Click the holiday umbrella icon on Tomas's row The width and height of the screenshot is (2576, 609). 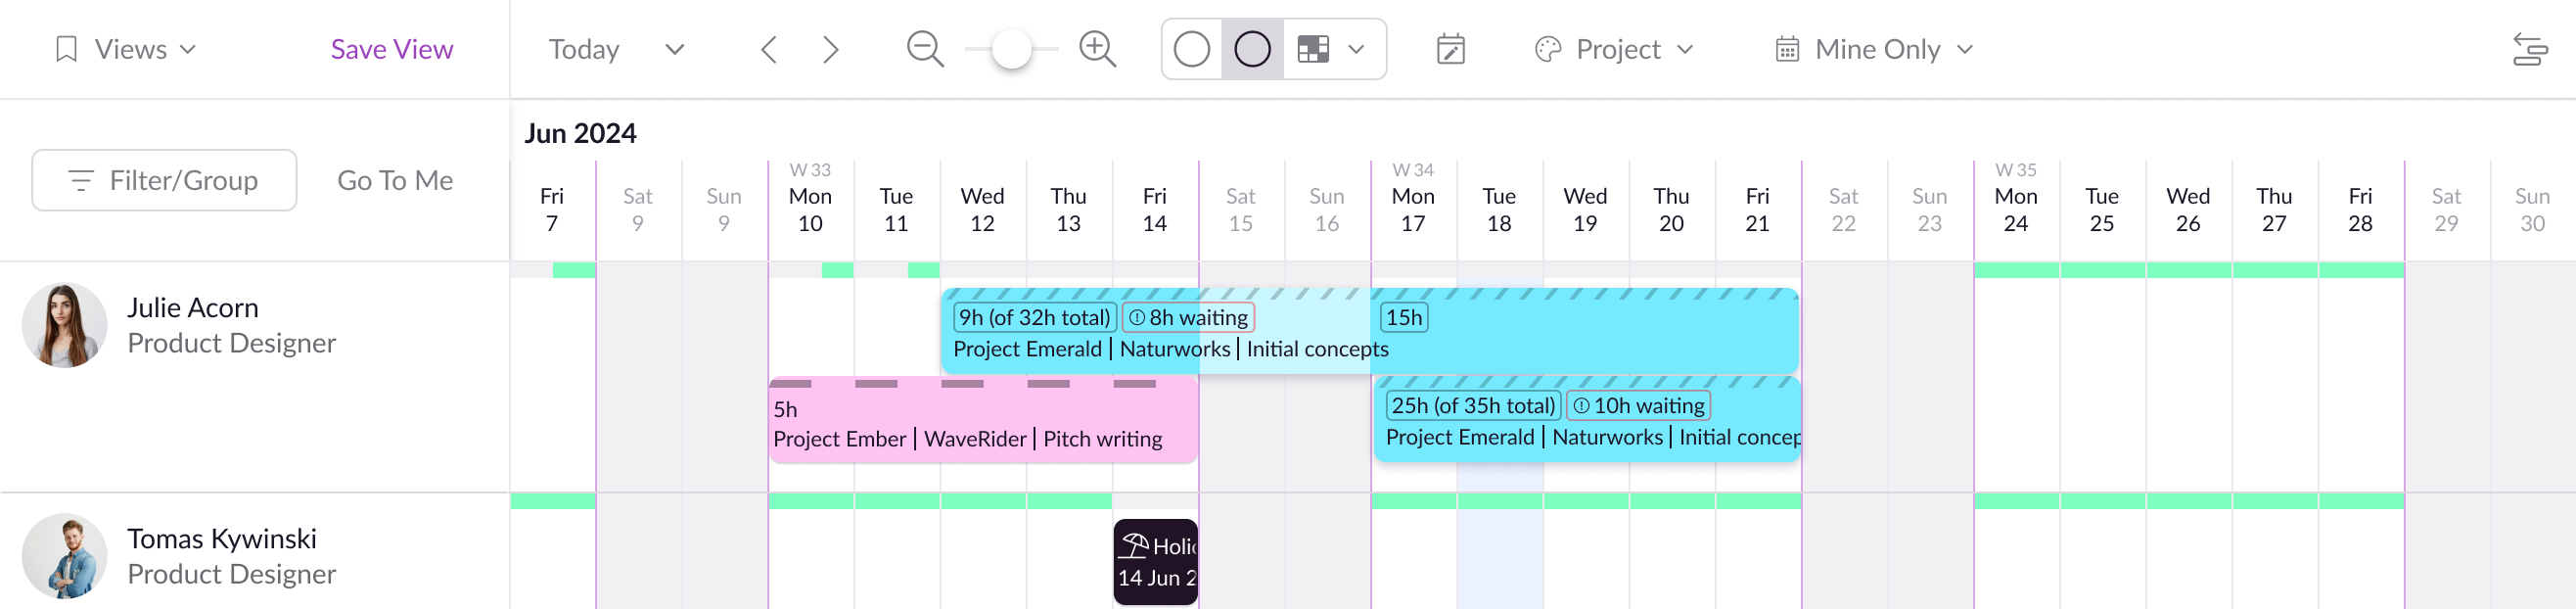click(x=1134, y=545)
